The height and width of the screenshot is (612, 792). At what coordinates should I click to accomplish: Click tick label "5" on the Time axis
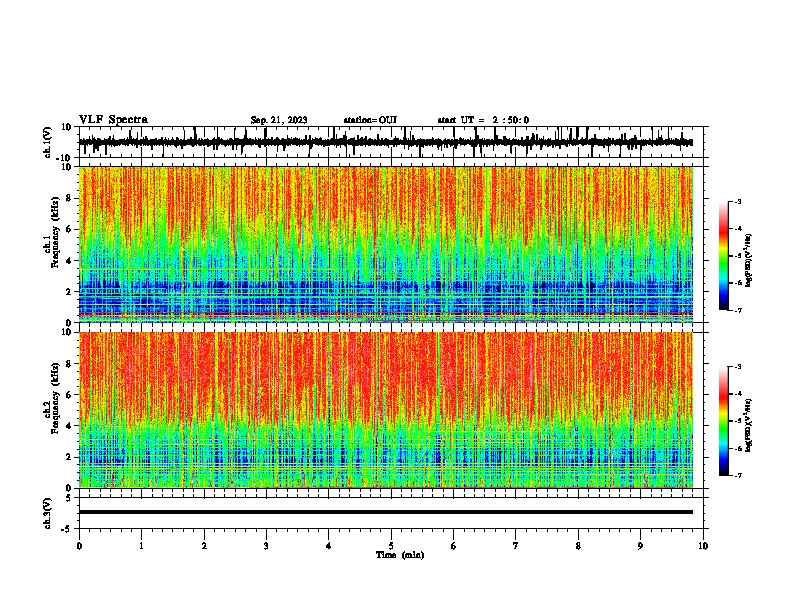(x=391, y=546)
